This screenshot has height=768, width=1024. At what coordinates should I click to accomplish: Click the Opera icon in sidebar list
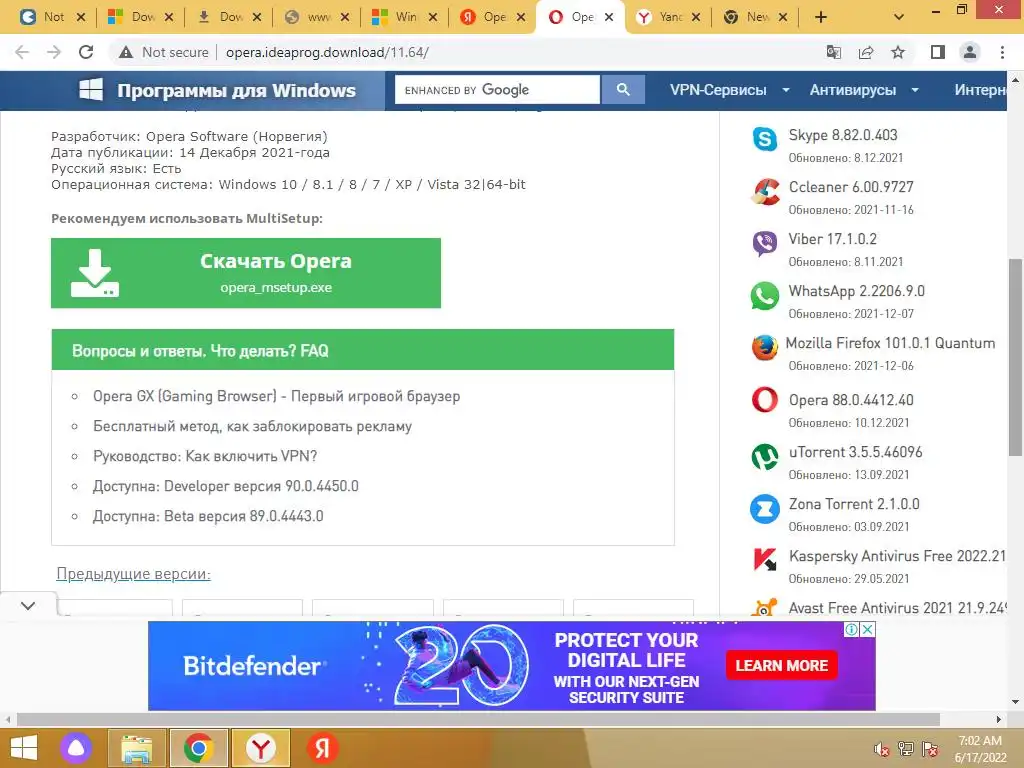(x=765, y=400)
